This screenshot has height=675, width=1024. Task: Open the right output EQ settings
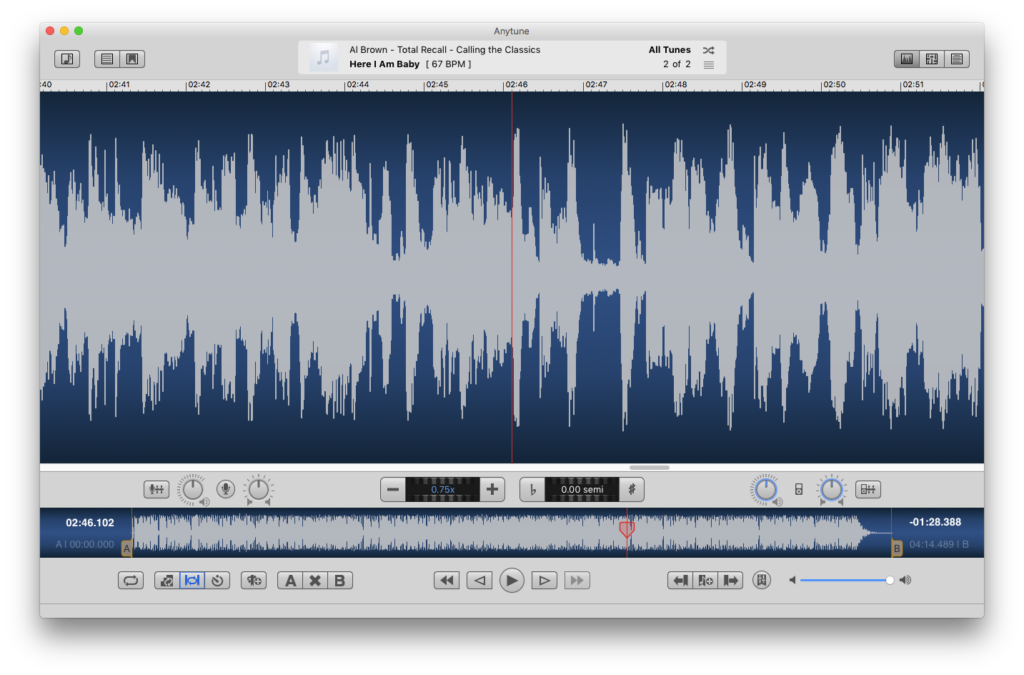point(868,489)
